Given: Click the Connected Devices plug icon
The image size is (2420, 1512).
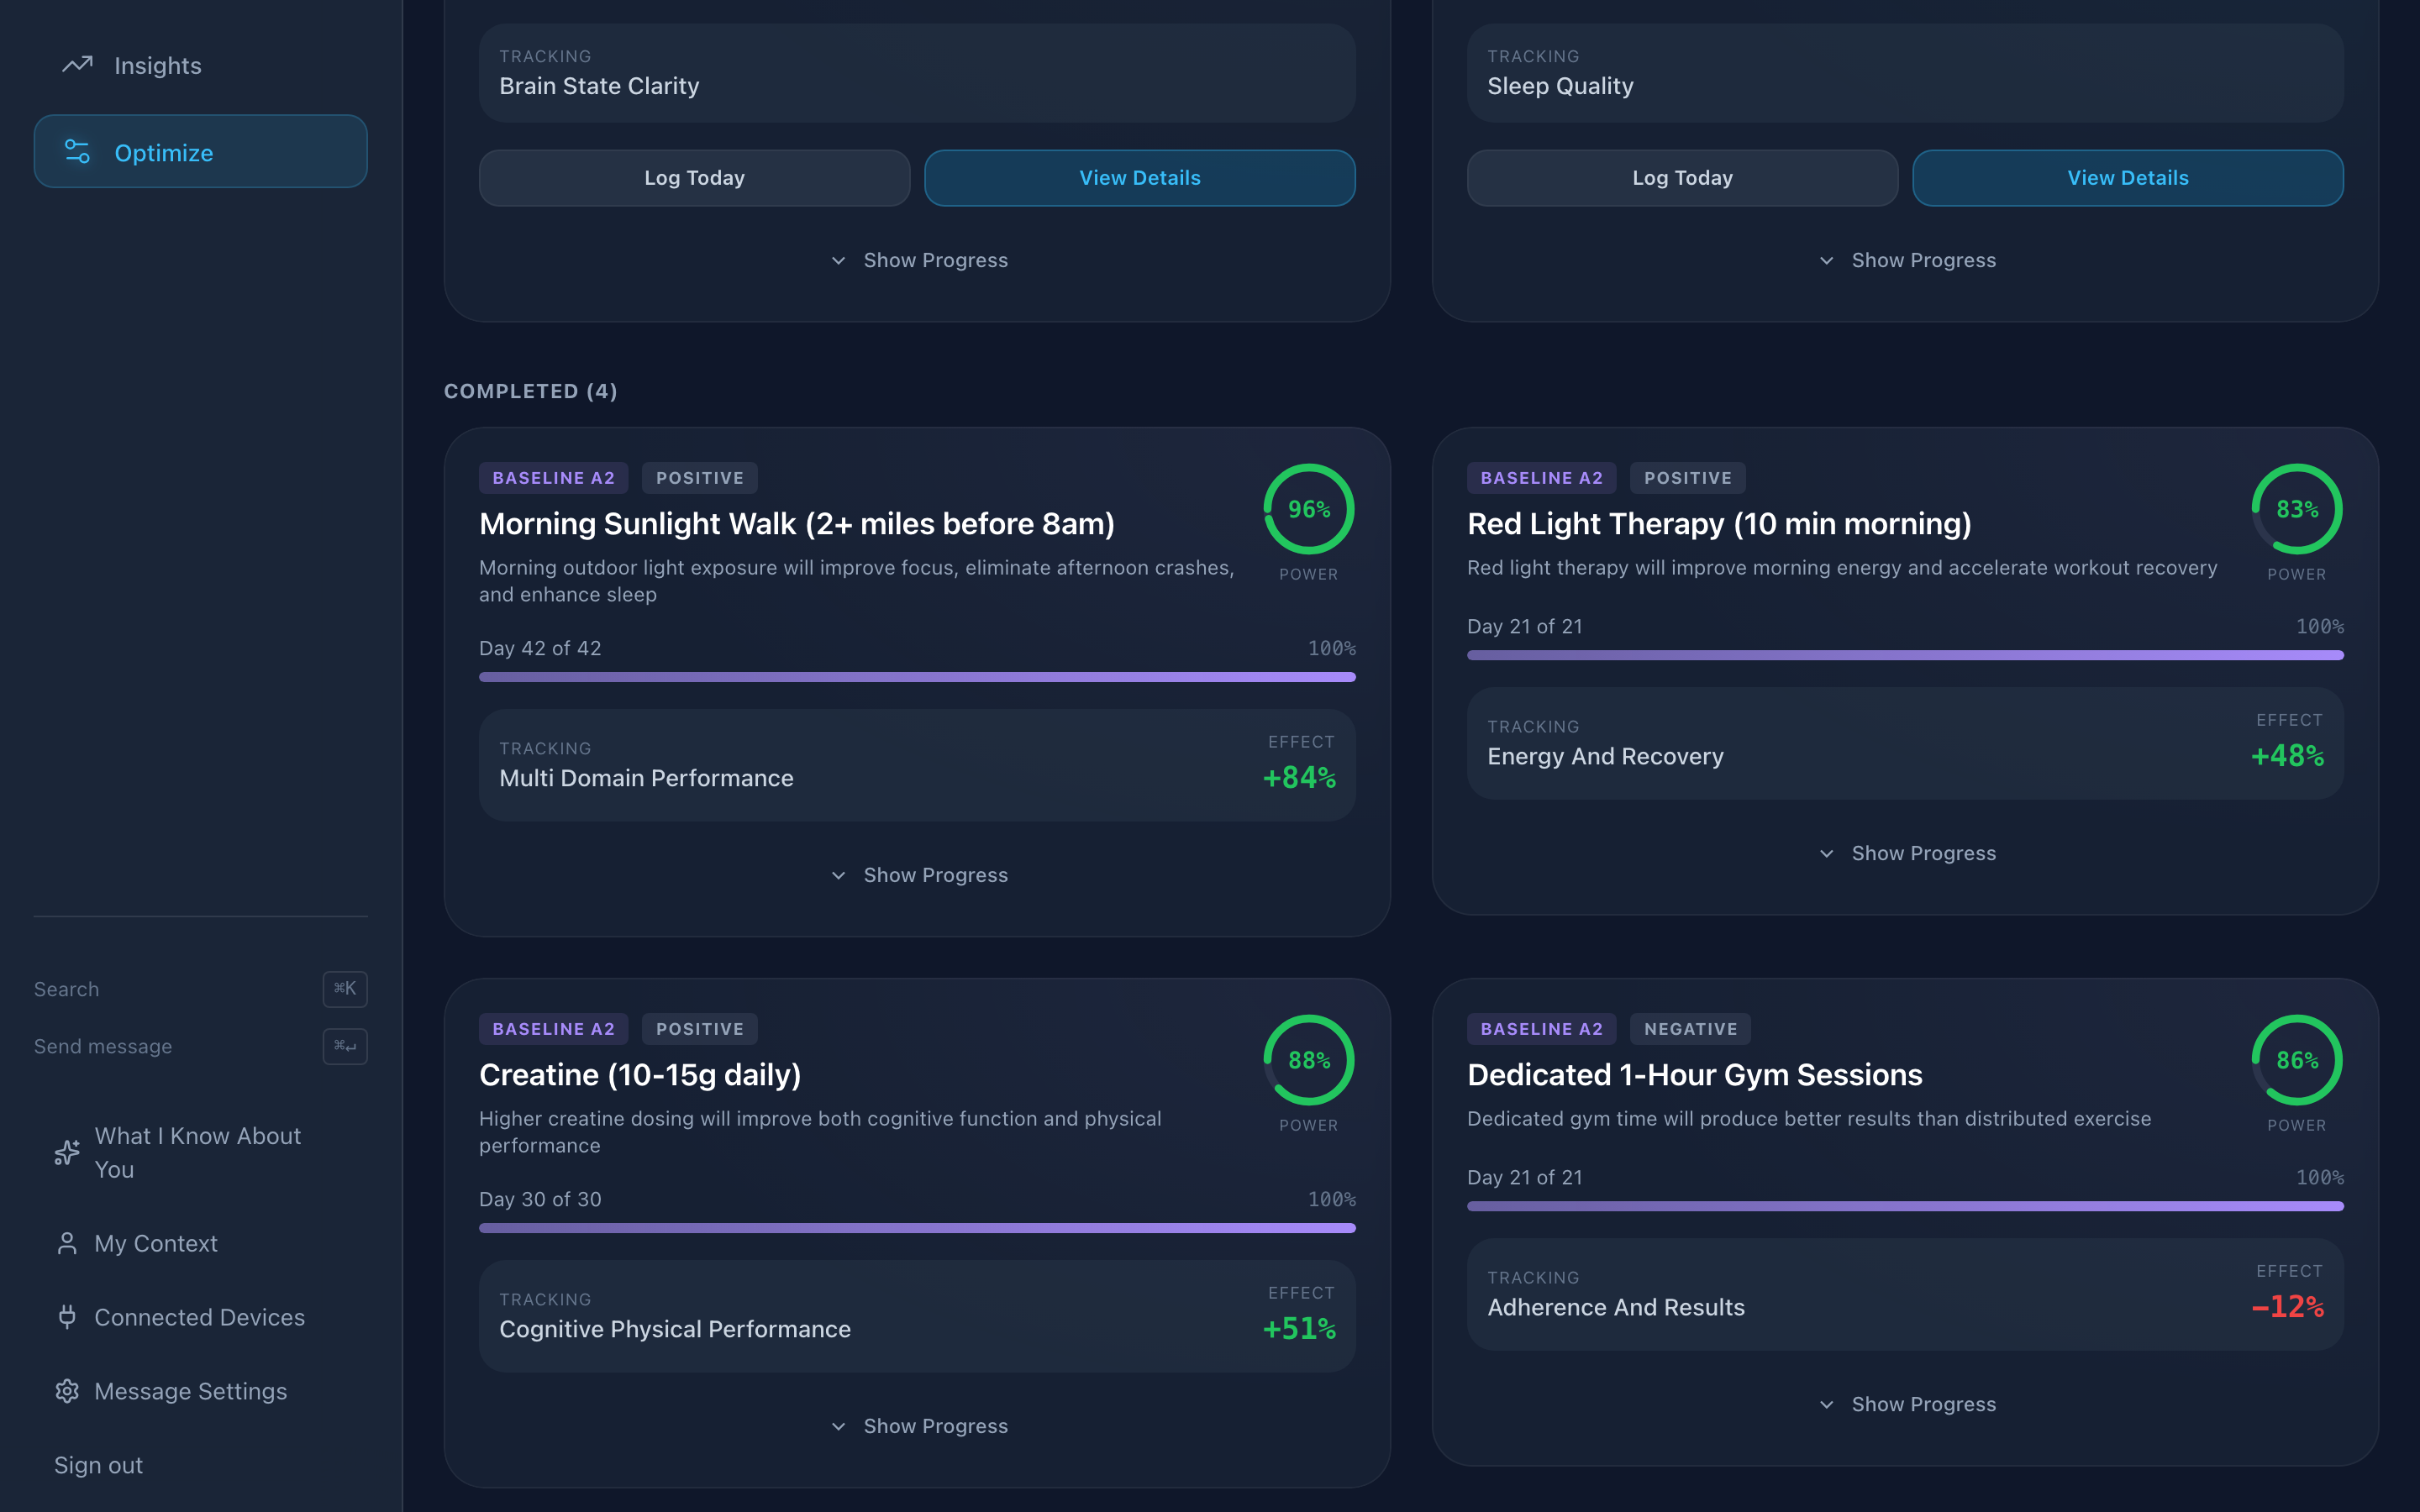Looking at the screenshot, I should click(x=67, y=1317).
